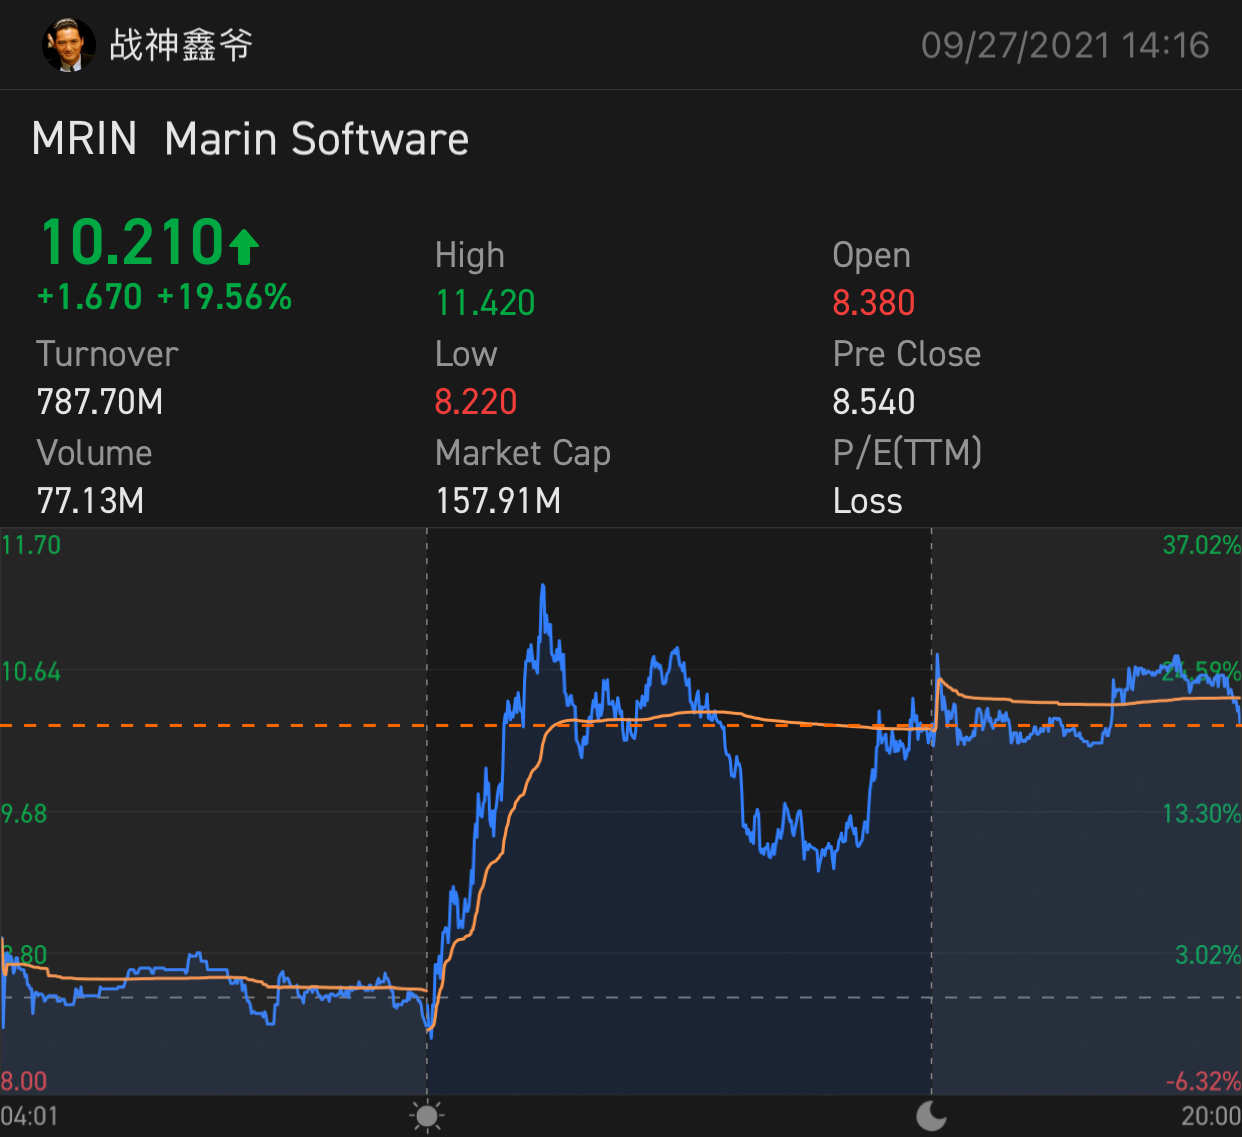Click the intraday price peak on the chart
The image size is (1242, 1137).
[x=543, y=587]
